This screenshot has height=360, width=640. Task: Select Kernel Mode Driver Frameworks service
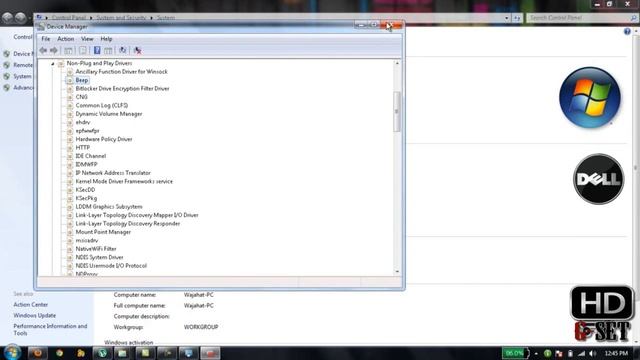pyautogui.click(x=124, y=182)
